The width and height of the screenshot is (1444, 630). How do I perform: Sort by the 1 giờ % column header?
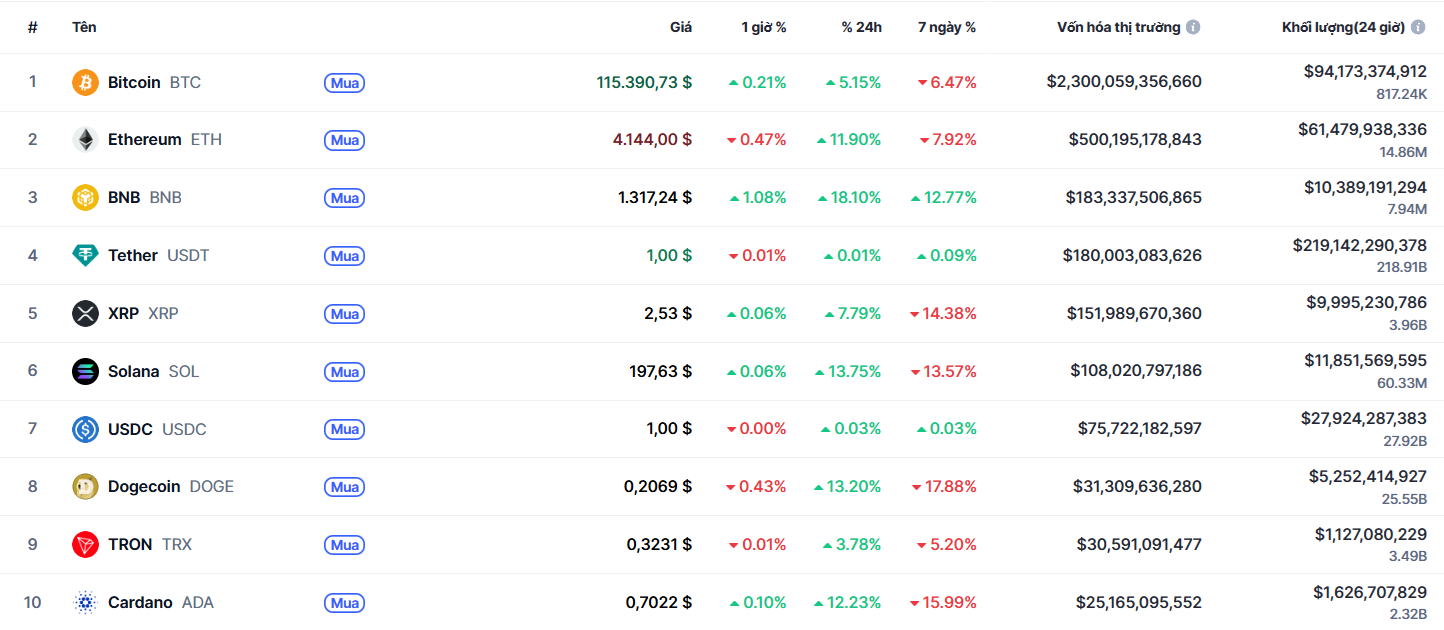[764, 27]
